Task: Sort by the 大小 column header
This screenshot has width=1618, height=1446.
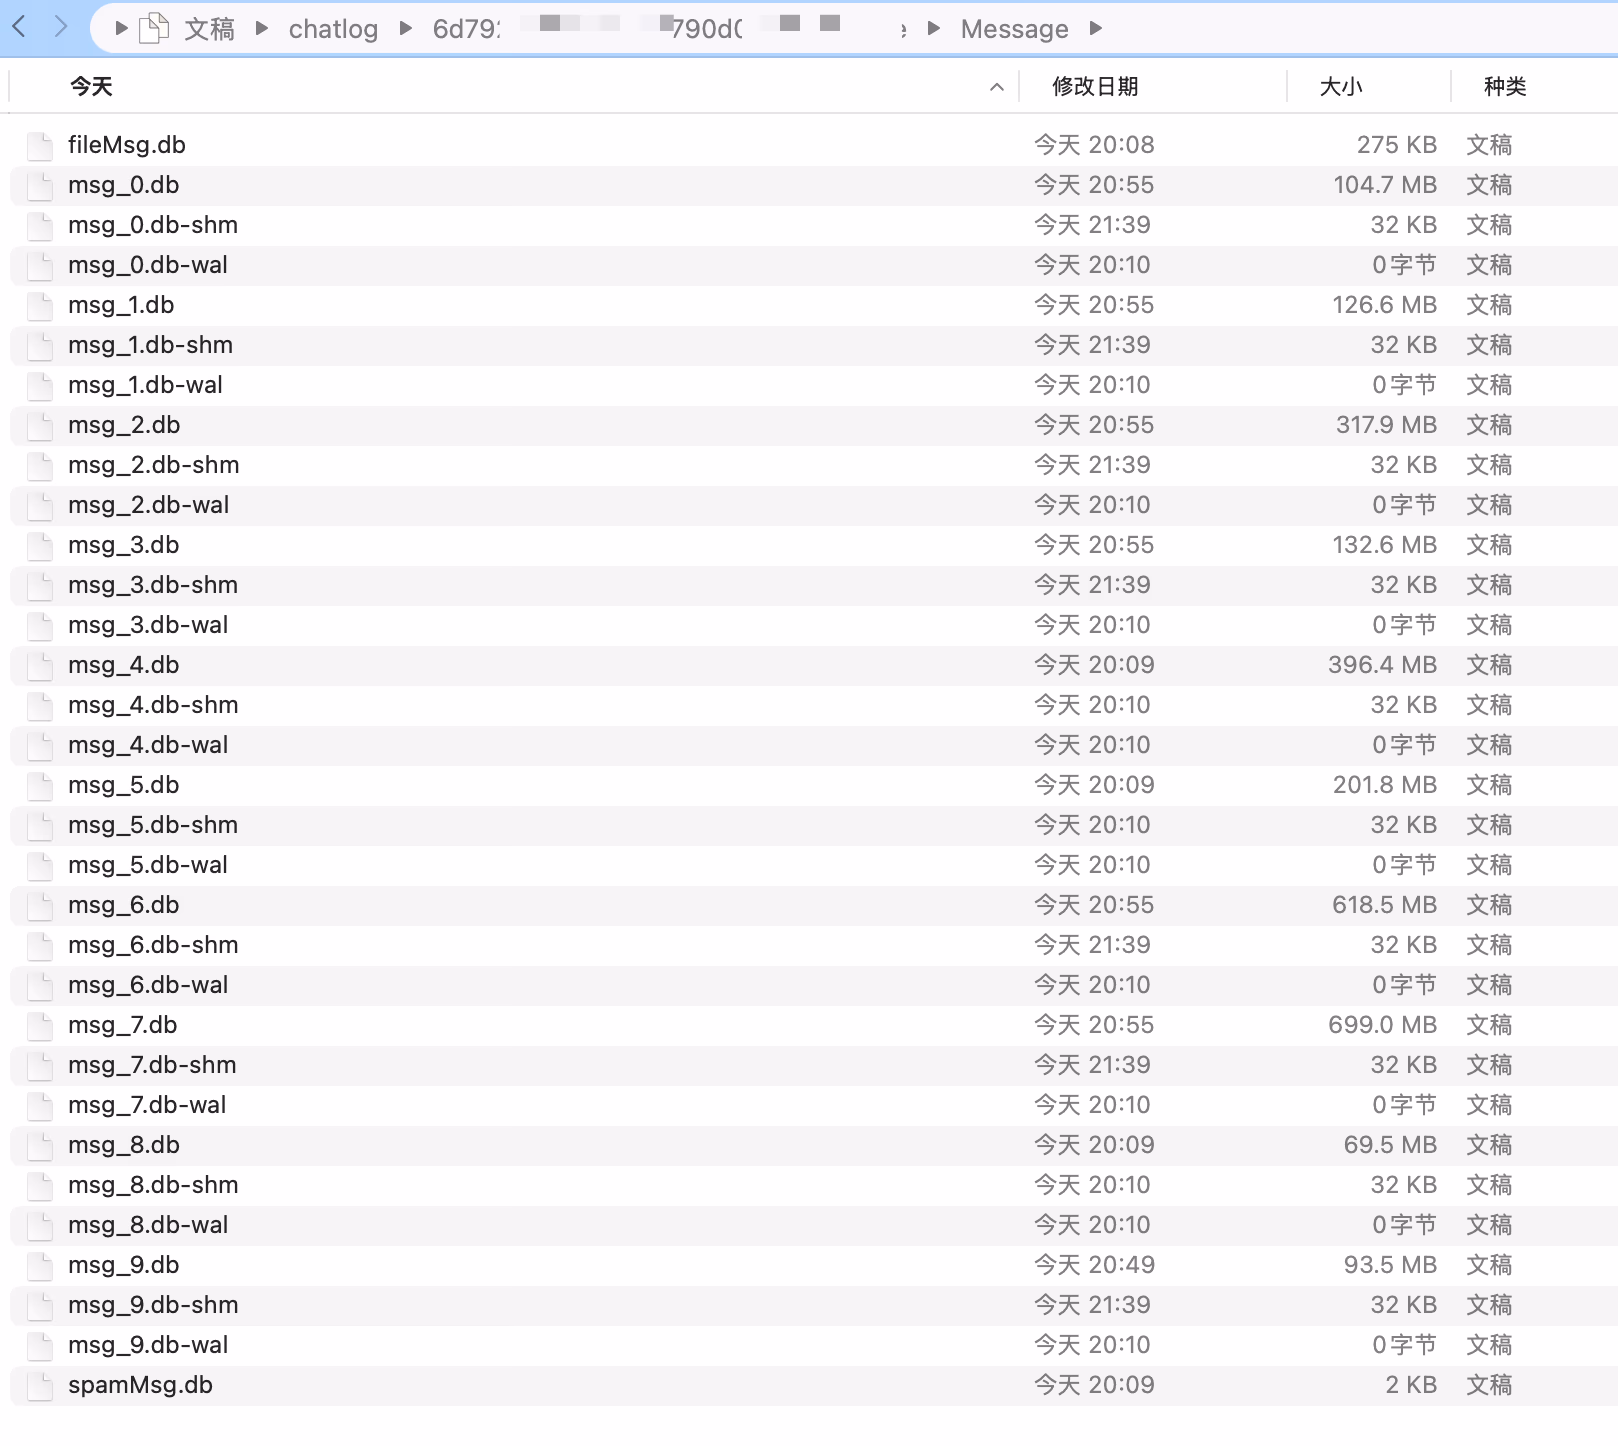Action: click(1340, 87)
